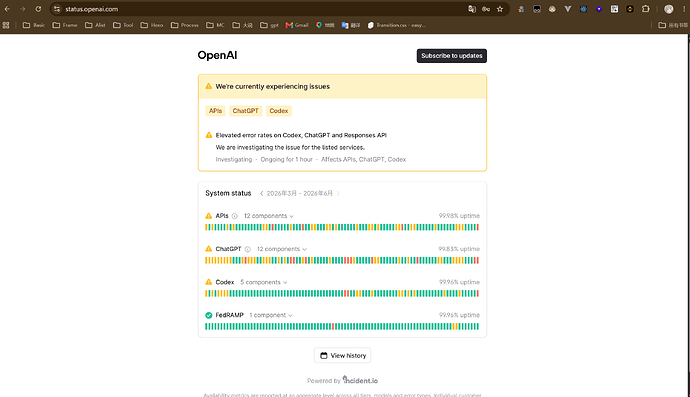This screenshot has height=397, width=690.
Task: Open the Elevated error rates incident
Action: coord(301,135)
